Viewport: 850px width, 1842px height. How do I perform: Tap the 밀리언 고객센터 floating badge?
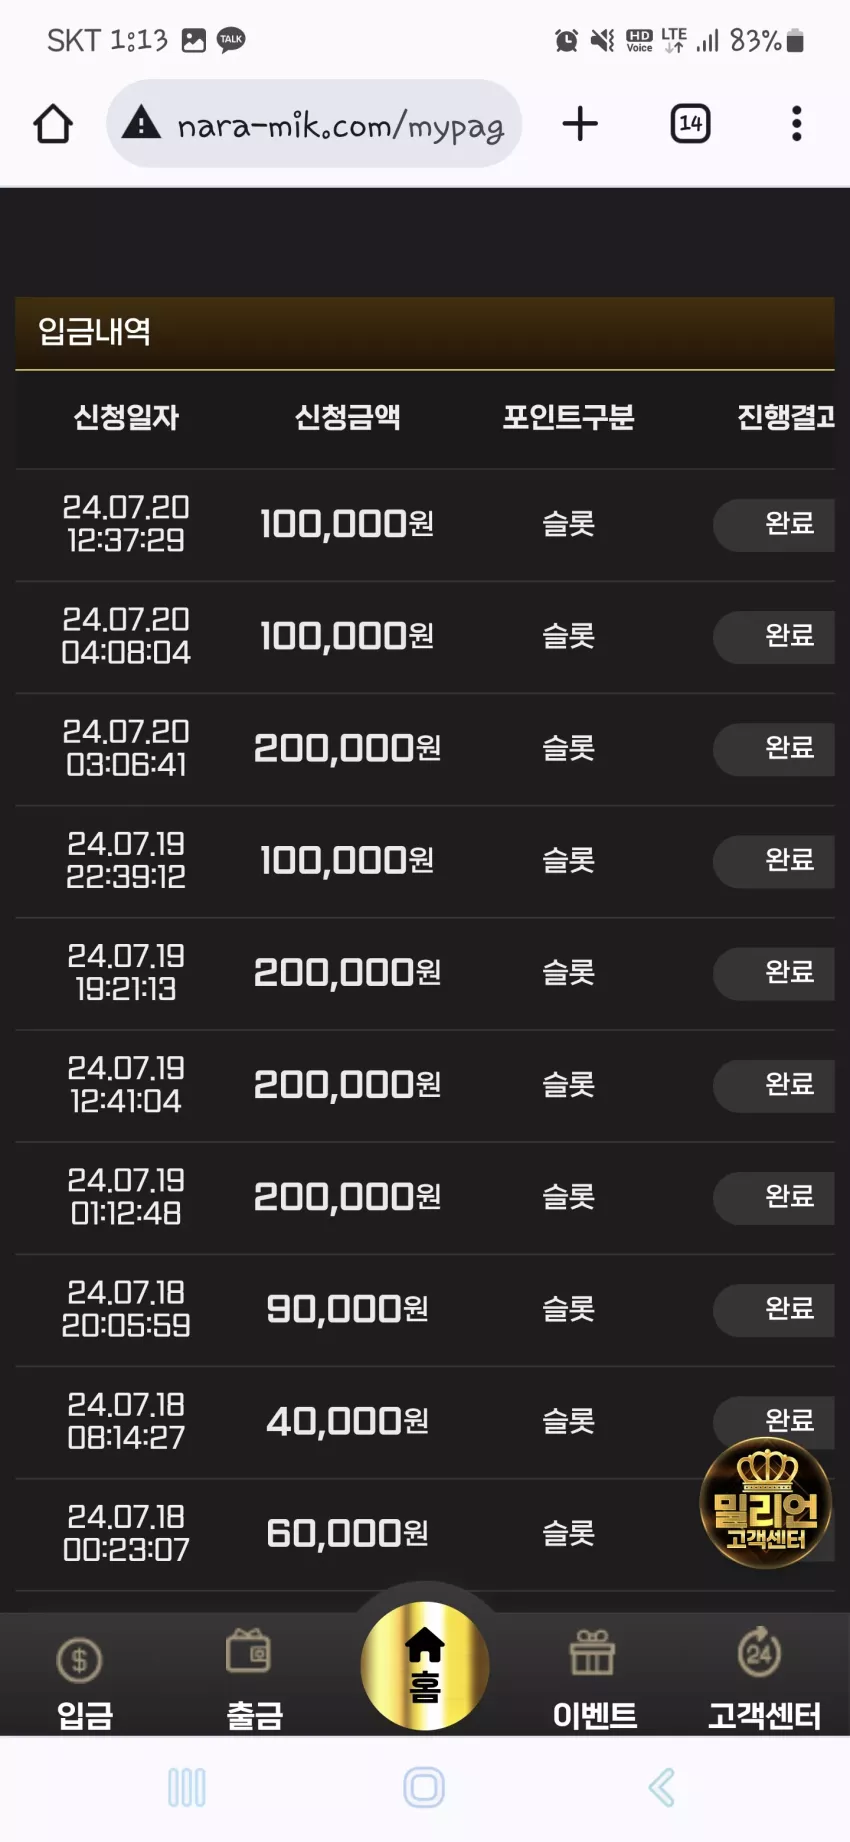(x=766, y=1503)
